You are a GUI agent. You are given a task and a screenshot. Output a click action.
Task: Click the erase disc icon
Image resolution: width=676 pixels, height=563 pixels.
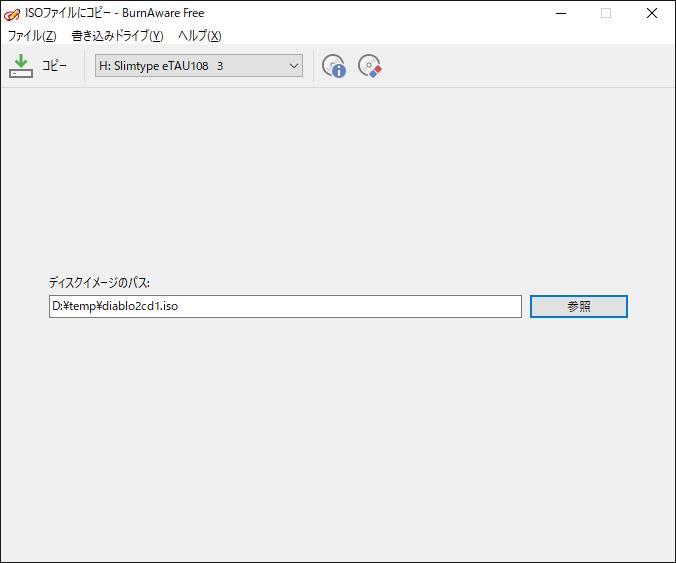tap(370, 66)
